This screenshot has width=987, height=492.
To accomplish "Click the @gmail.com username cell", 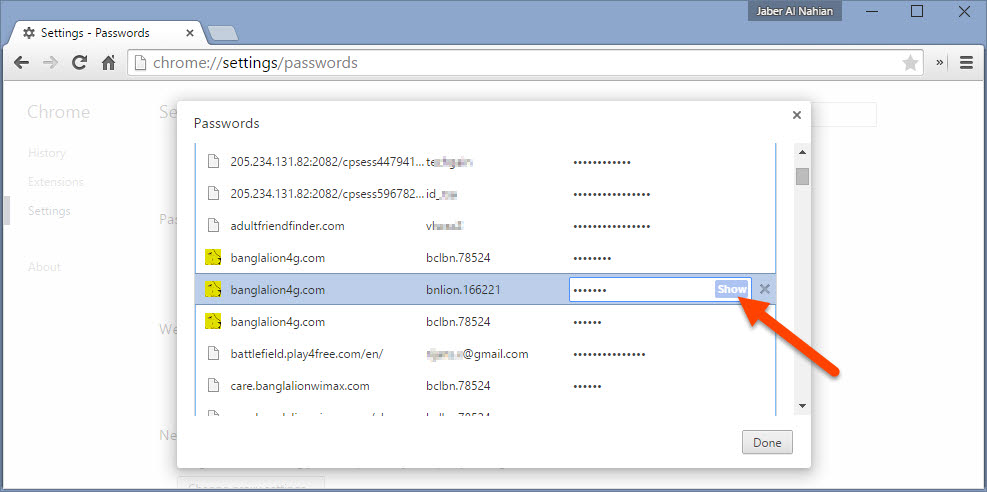I will pos(477,354).
